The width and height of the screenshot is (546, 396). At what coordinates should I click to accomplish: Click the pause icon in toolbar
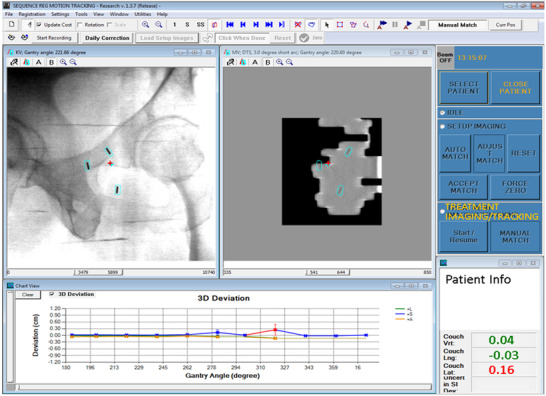point(395,24)
